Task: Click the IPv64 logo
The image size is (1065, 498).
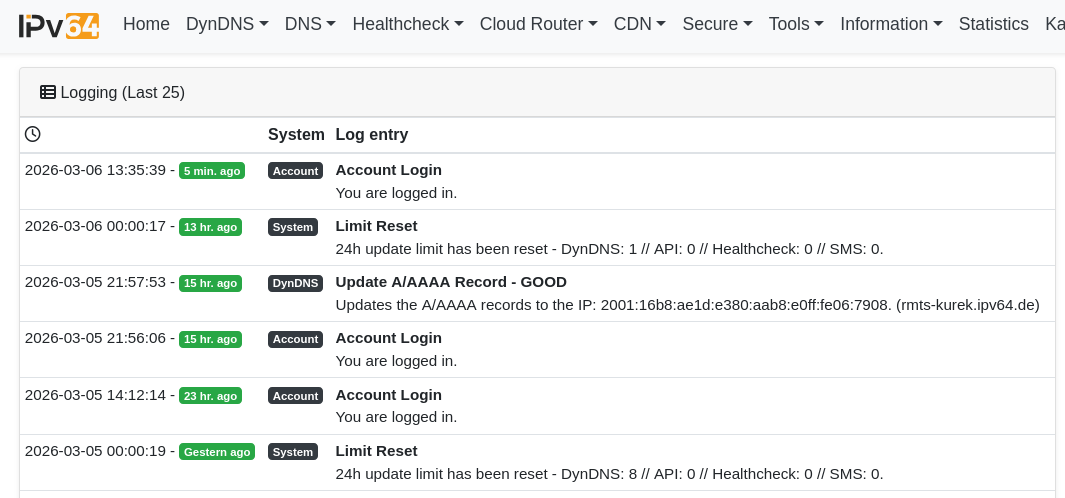Action: click(59, 25)
